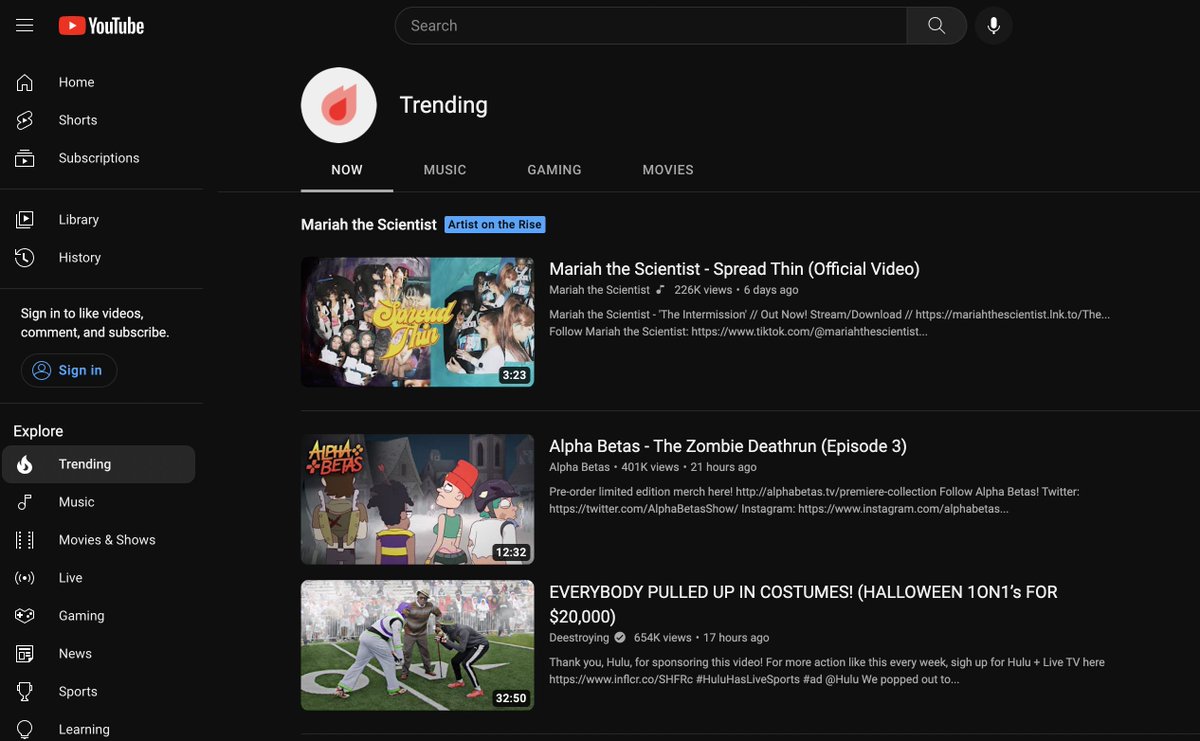Click the Subscriptions icon in sidebar
This screenshot has width=1200, height=741.
(x=25, y=158)
